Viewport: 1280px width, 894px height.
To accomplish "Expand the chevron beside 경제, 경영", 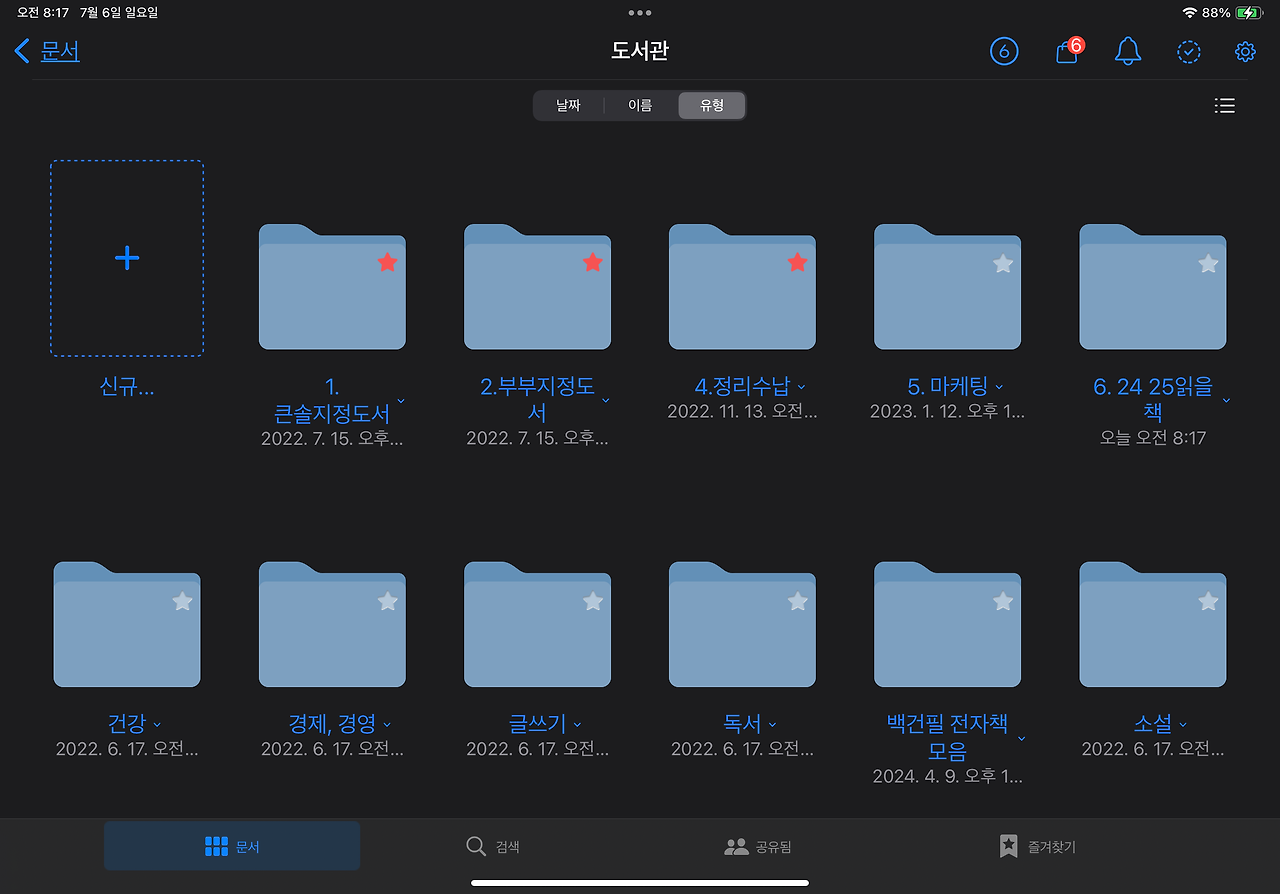I will [x=387, y=724].
